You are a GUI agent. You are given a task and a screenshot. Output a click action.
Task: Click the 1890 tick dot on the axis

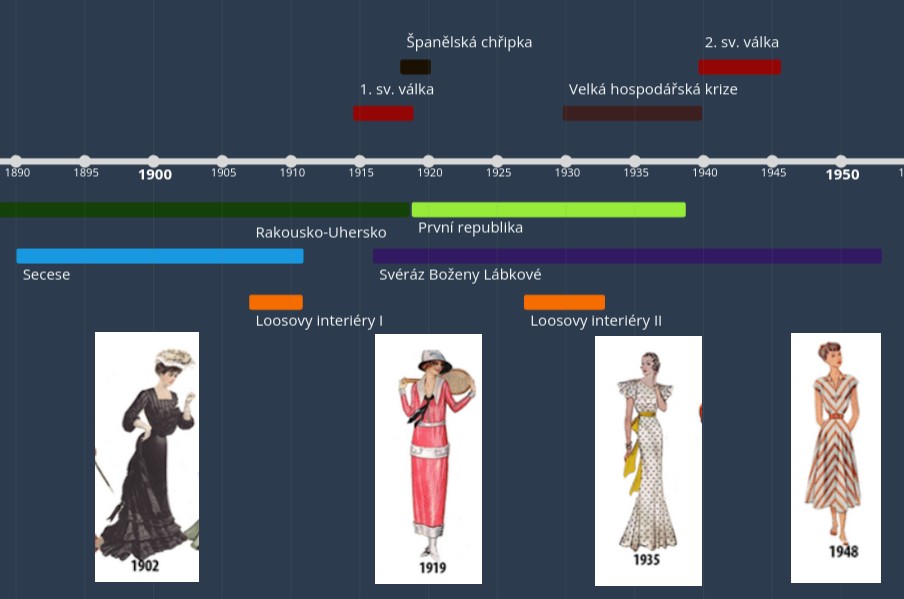(16, 161)
